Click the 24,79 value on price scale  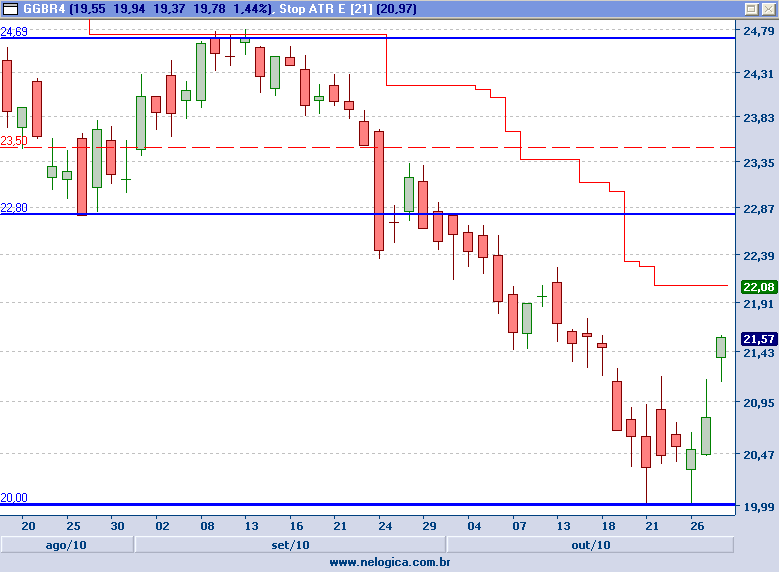click(757, 31)
